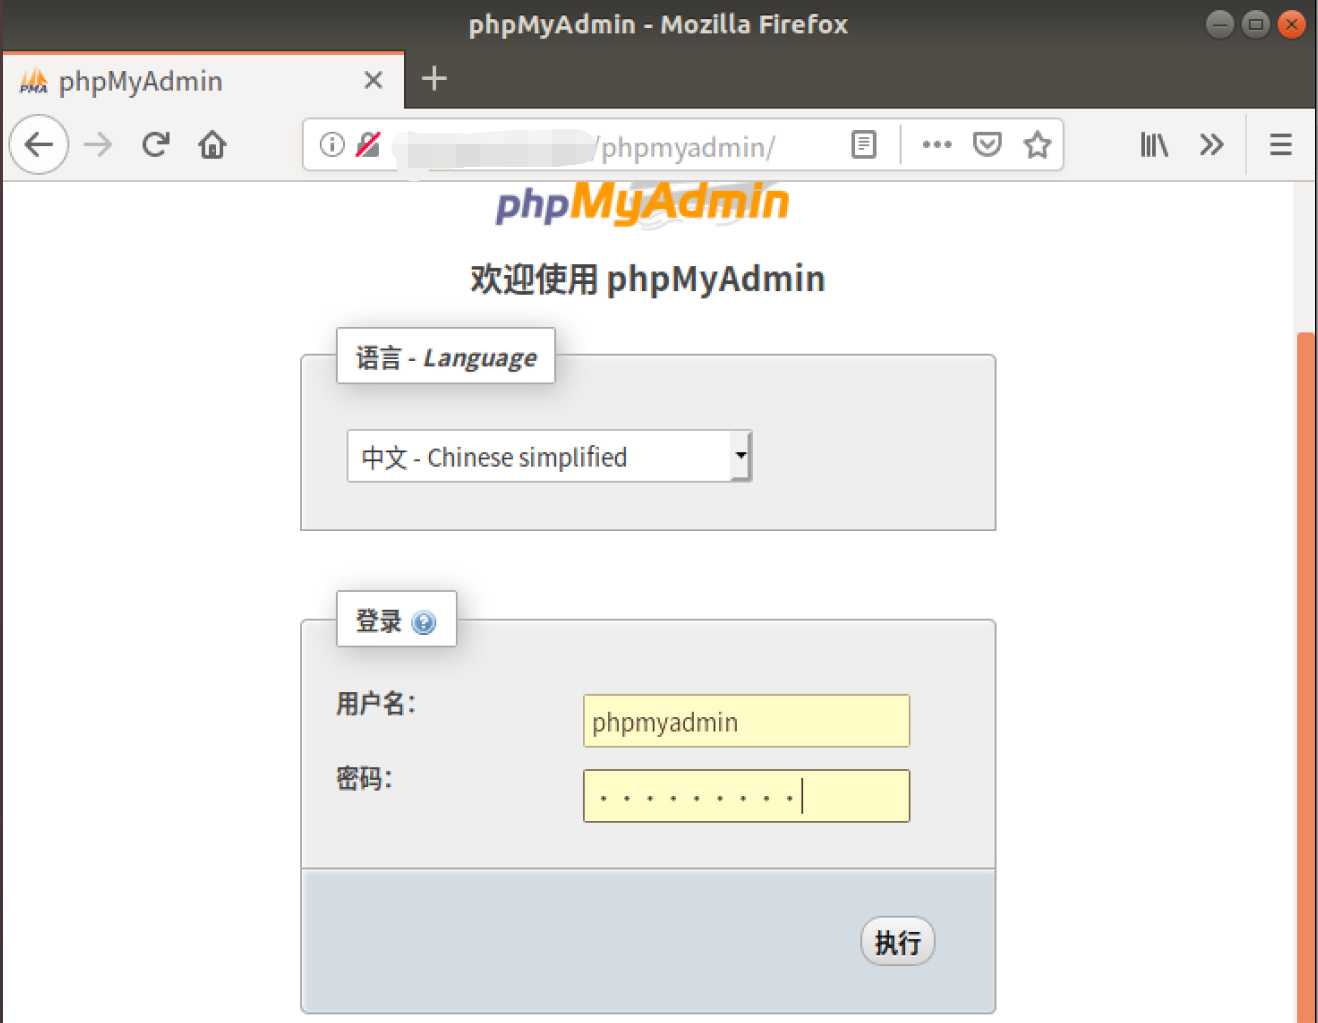Click the phpMyAdmin logo
This screenshot has width=1318, height=1023.
(642, 203)
